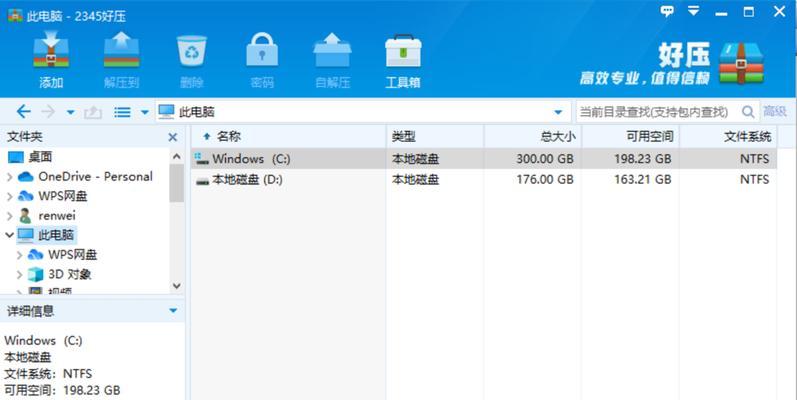Viewport: 797px width, 400px height.
Task: Select renwei in the folder tree
Action: tap(56, 216)
